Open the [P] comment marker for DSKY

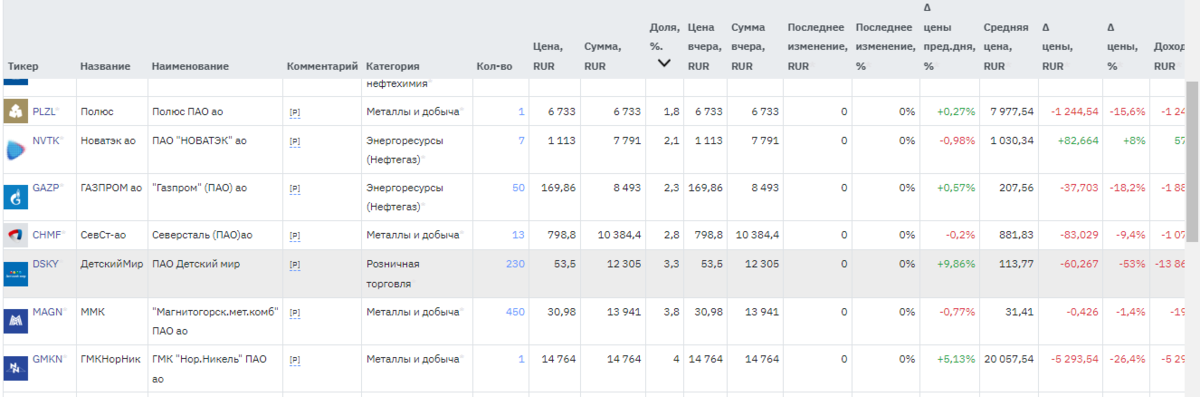(295, 264)
